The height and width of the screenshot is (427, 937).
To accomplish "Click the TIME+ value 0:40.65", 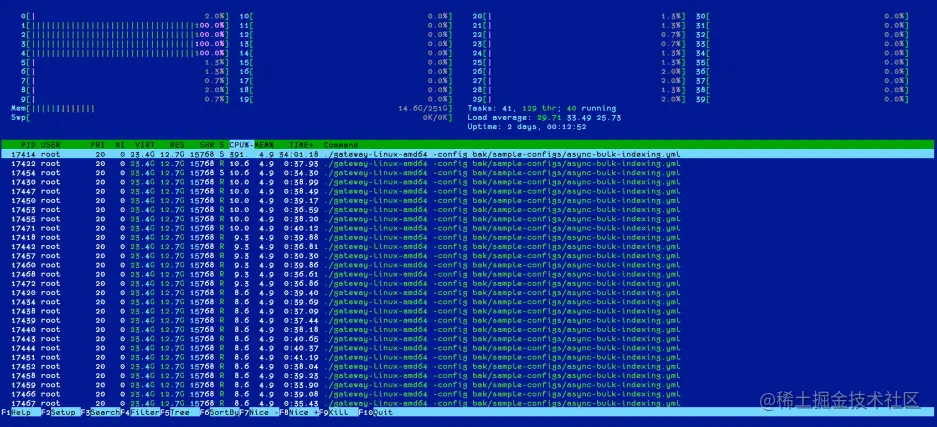I will tap(302, 339).
